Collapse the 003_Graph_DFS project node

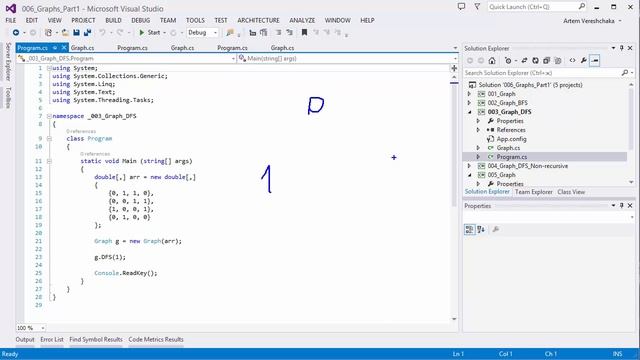click(x=469, y=112)
